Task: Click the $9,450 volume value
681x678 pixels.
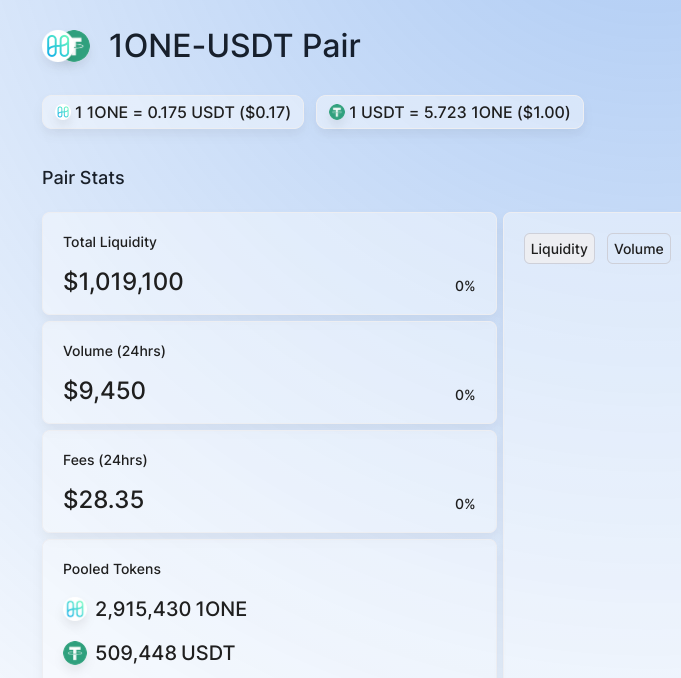Action: tap(104, 390)
